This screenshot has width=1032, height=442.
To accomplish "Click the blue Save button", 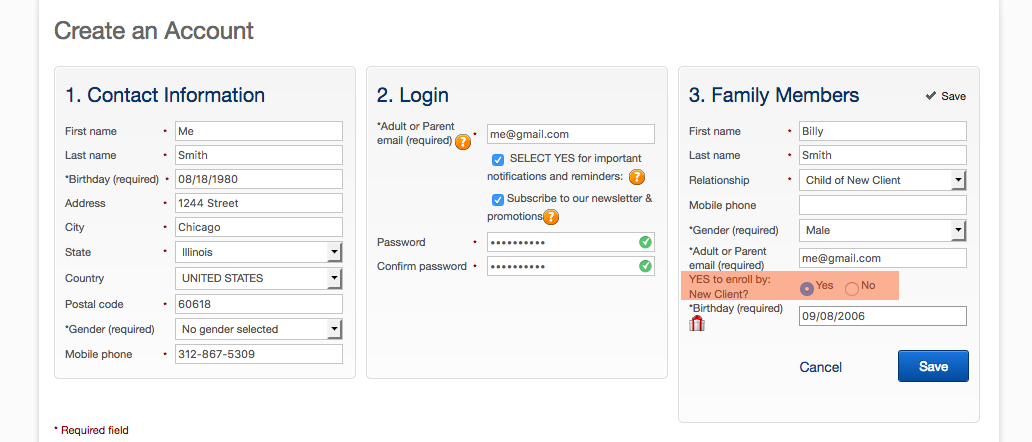I will click(933, 366).
